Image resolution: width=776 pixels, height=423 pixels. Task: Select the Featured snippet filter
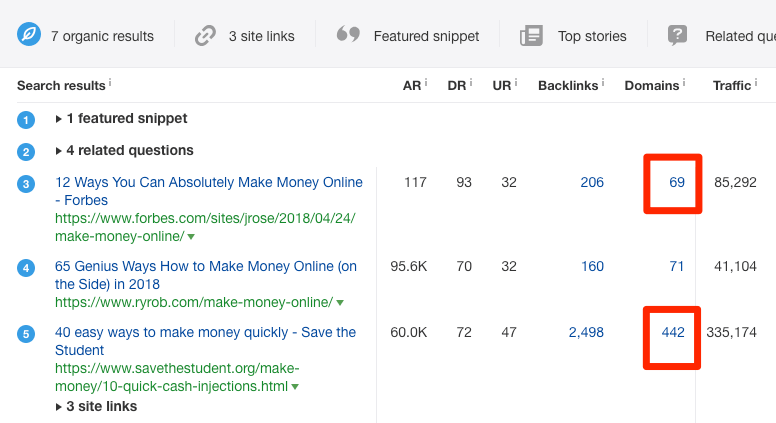point(408,36)
